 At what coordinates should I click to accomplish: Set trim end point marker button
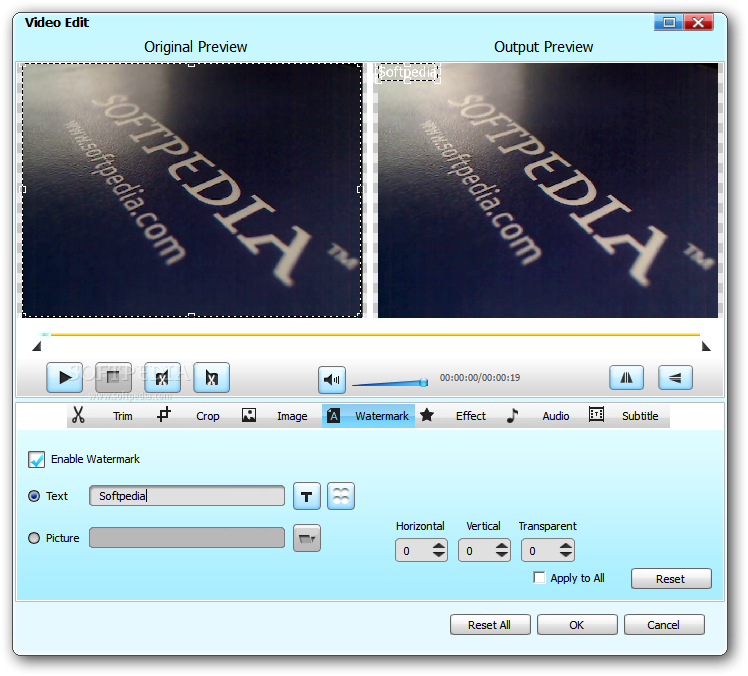211,378
